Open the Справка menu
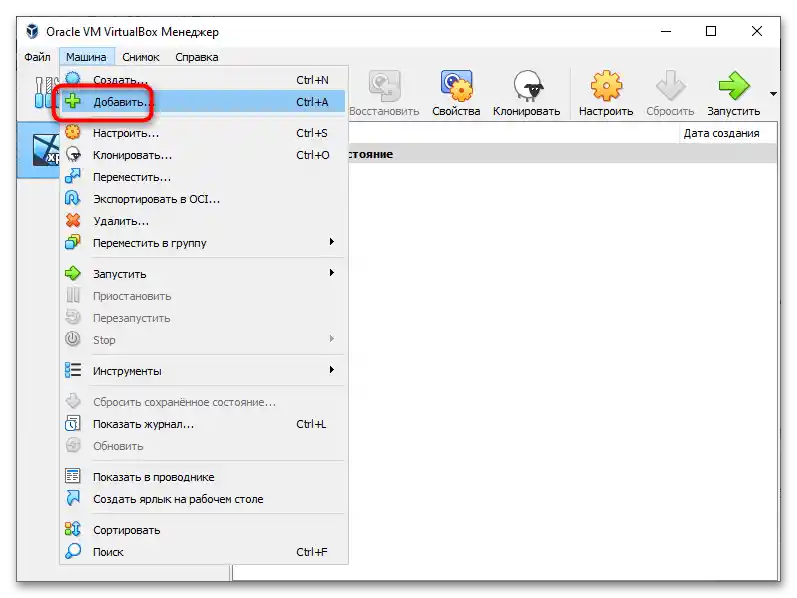 pyautogui.click(x=197, y=57)
